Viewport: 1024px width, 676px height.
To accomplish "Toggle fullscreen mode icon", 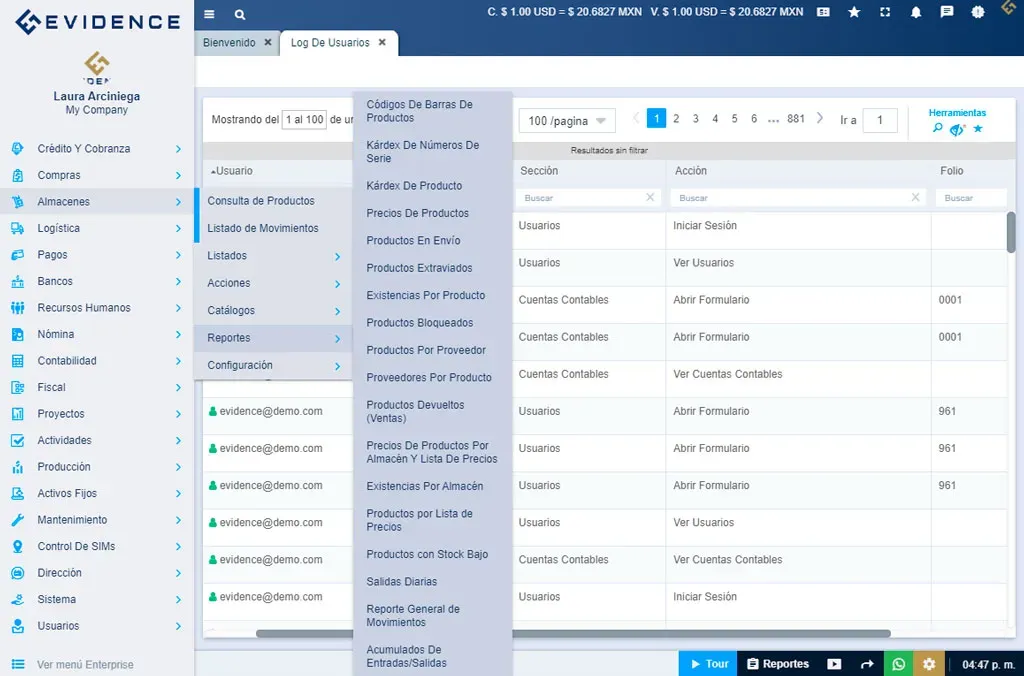I will coord(885,13).
